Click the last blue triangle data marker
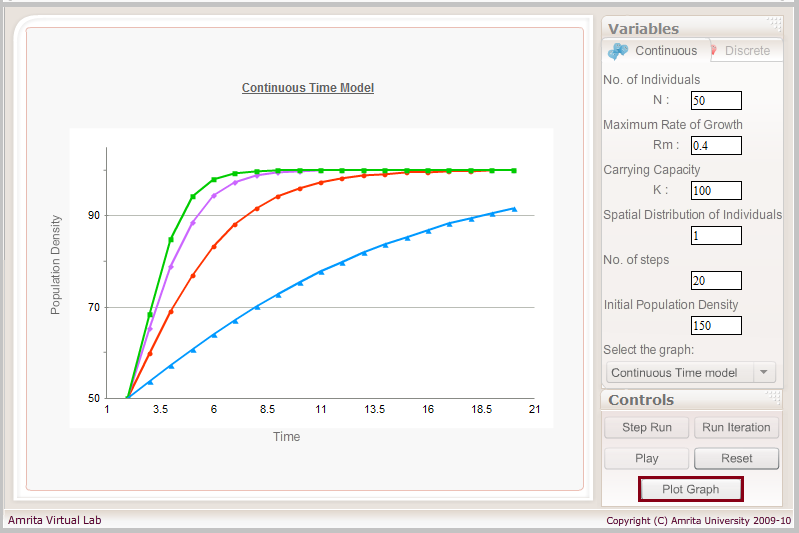The width and height of the screenshot is (799, 533). pos(514,209)
